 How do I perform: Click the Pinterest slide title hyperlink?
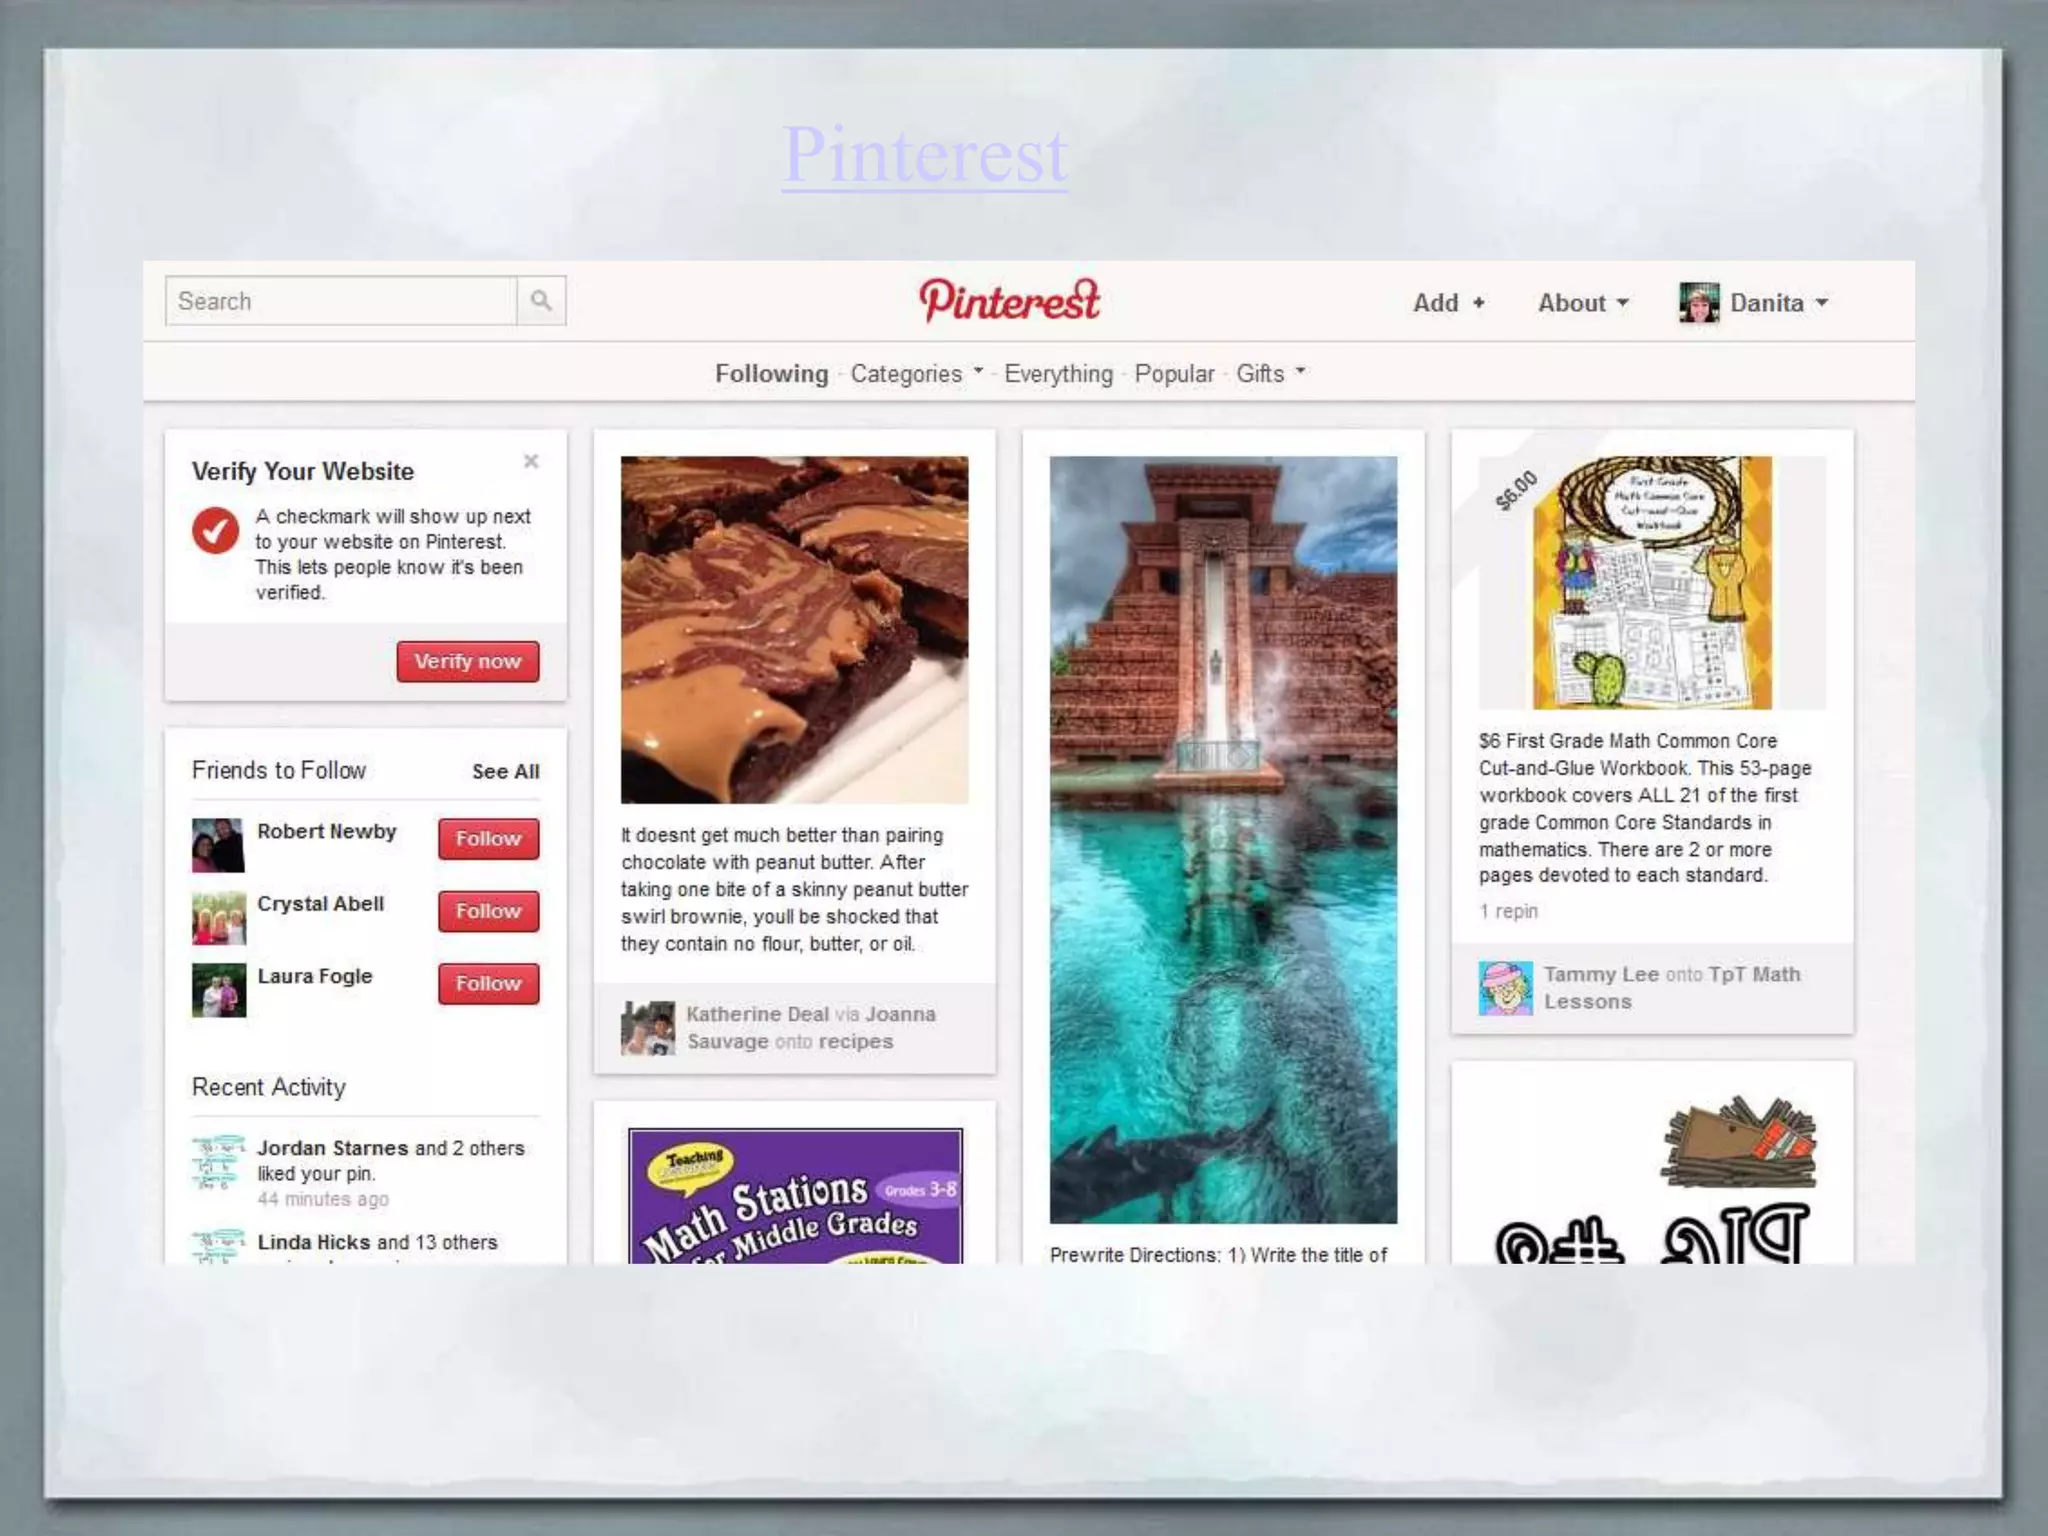click(925, 154)
